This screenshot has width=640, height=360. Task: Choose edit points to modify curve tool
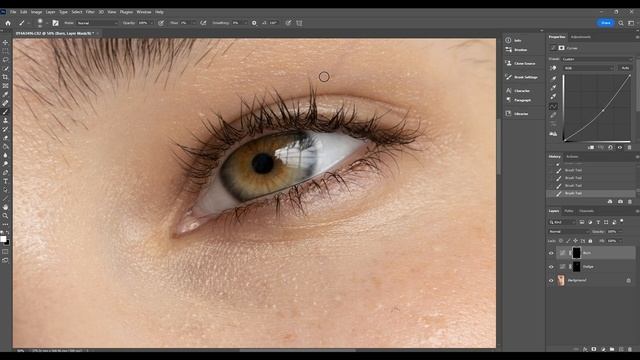553,107
